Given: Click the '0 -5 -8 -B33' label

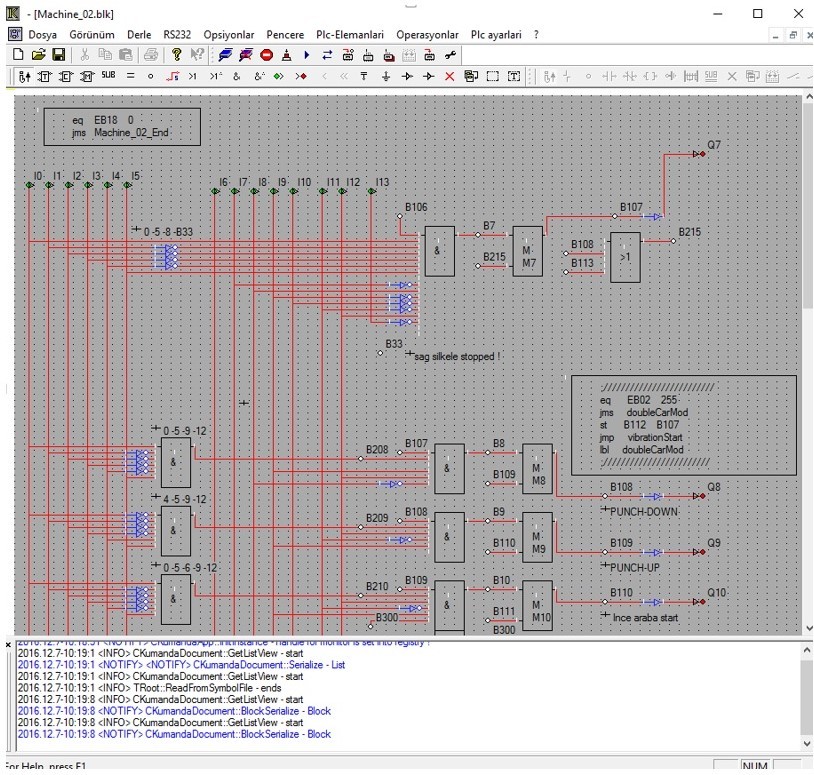Looking at the screenshot, I should [168, 232].
